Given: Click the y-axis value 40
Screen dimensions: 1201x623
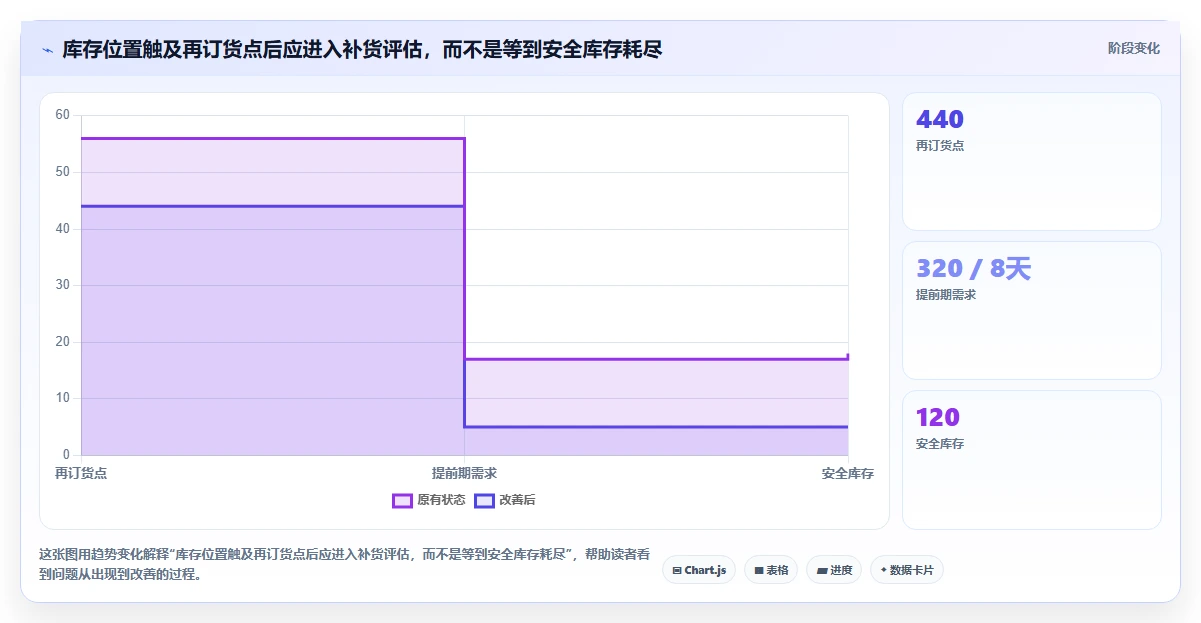Looking at the screenshot, I should click(x=63, y=229).
